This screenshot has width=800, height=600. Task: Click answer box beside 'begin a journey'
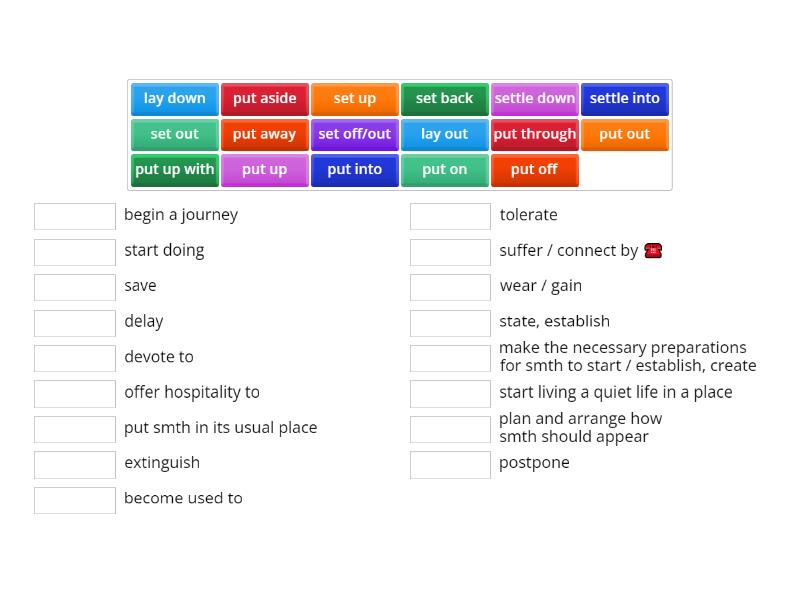pos(75,216)
